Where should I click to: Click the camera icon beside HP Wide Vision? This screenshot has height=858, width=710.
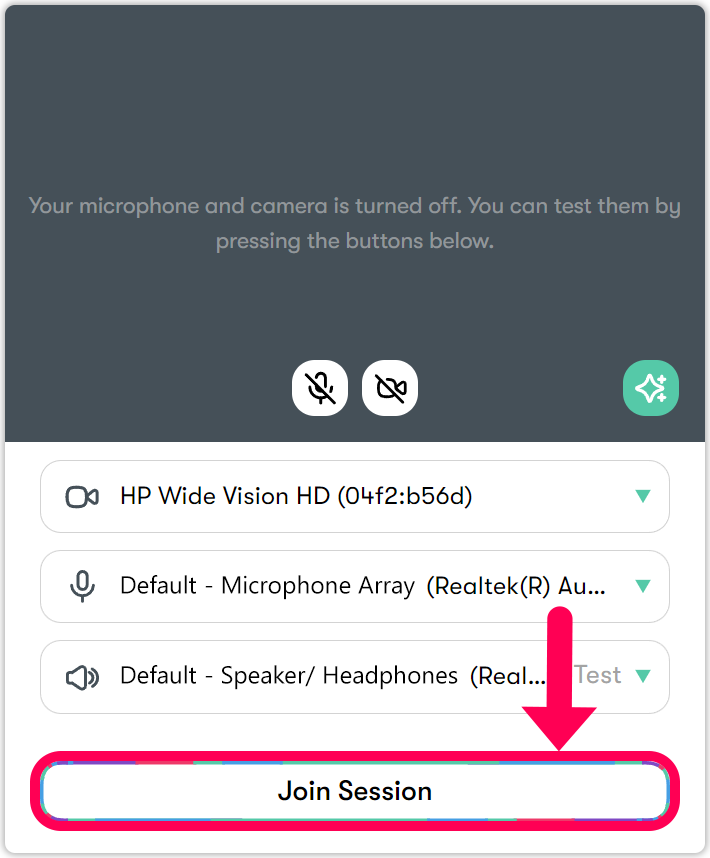(x=82, y=497)
